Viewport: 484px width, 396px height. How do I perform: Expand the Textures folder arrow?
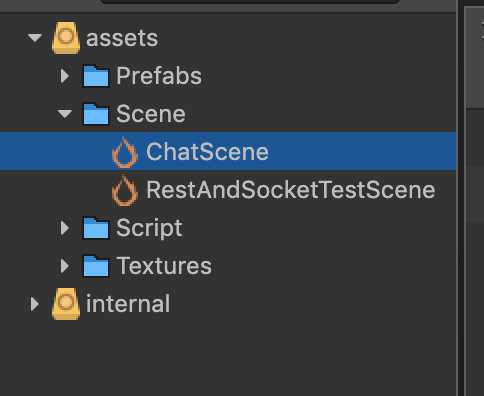pyautogui.click(x=65, y=266)
